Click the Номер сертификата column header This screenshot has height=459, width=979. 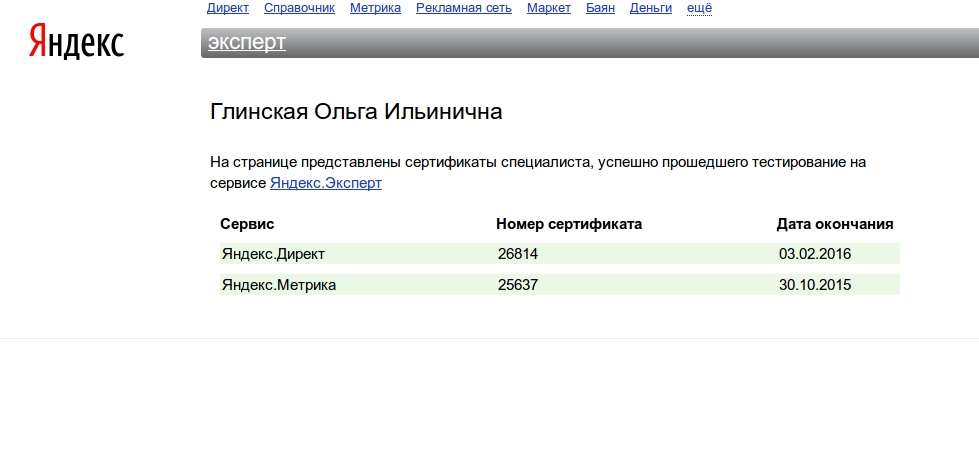tap(569, 224)
